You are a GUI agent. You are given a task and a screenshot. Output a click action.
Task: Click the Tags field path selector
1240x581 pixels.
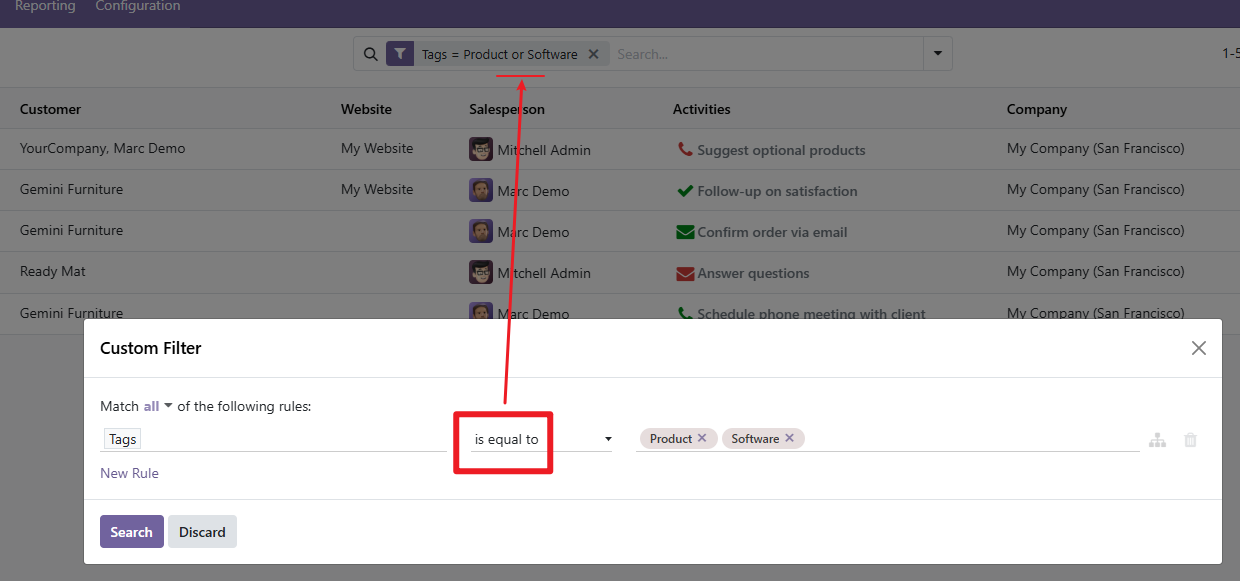[x=123, y=439]
